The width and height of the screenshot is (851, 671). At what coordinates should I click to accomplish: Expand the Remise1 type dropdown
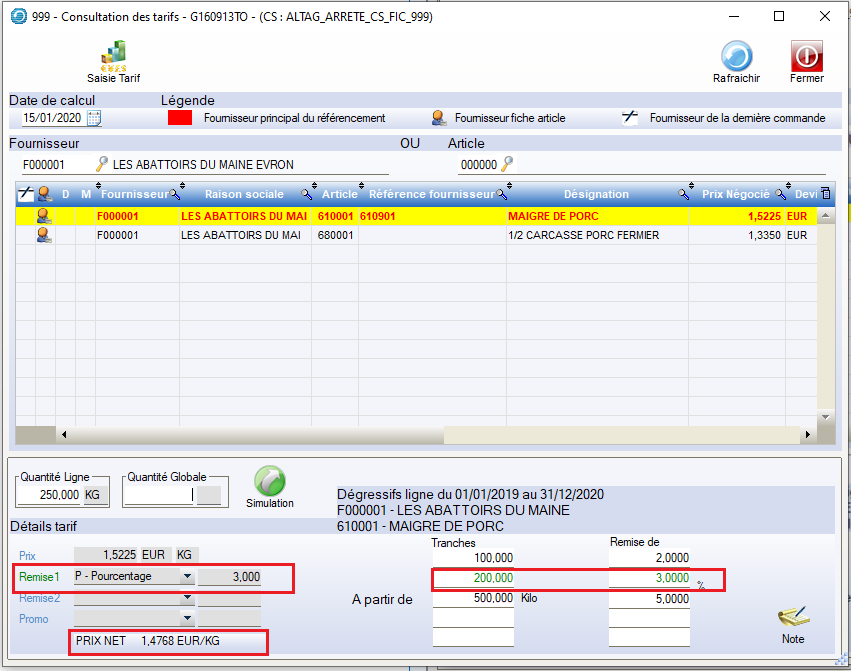click(186, 577)
